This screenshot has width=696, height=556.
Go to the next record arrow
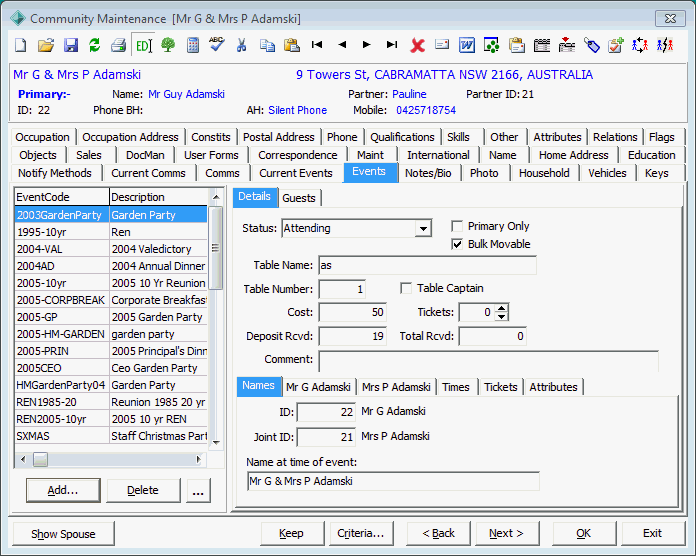click(366, 44)
